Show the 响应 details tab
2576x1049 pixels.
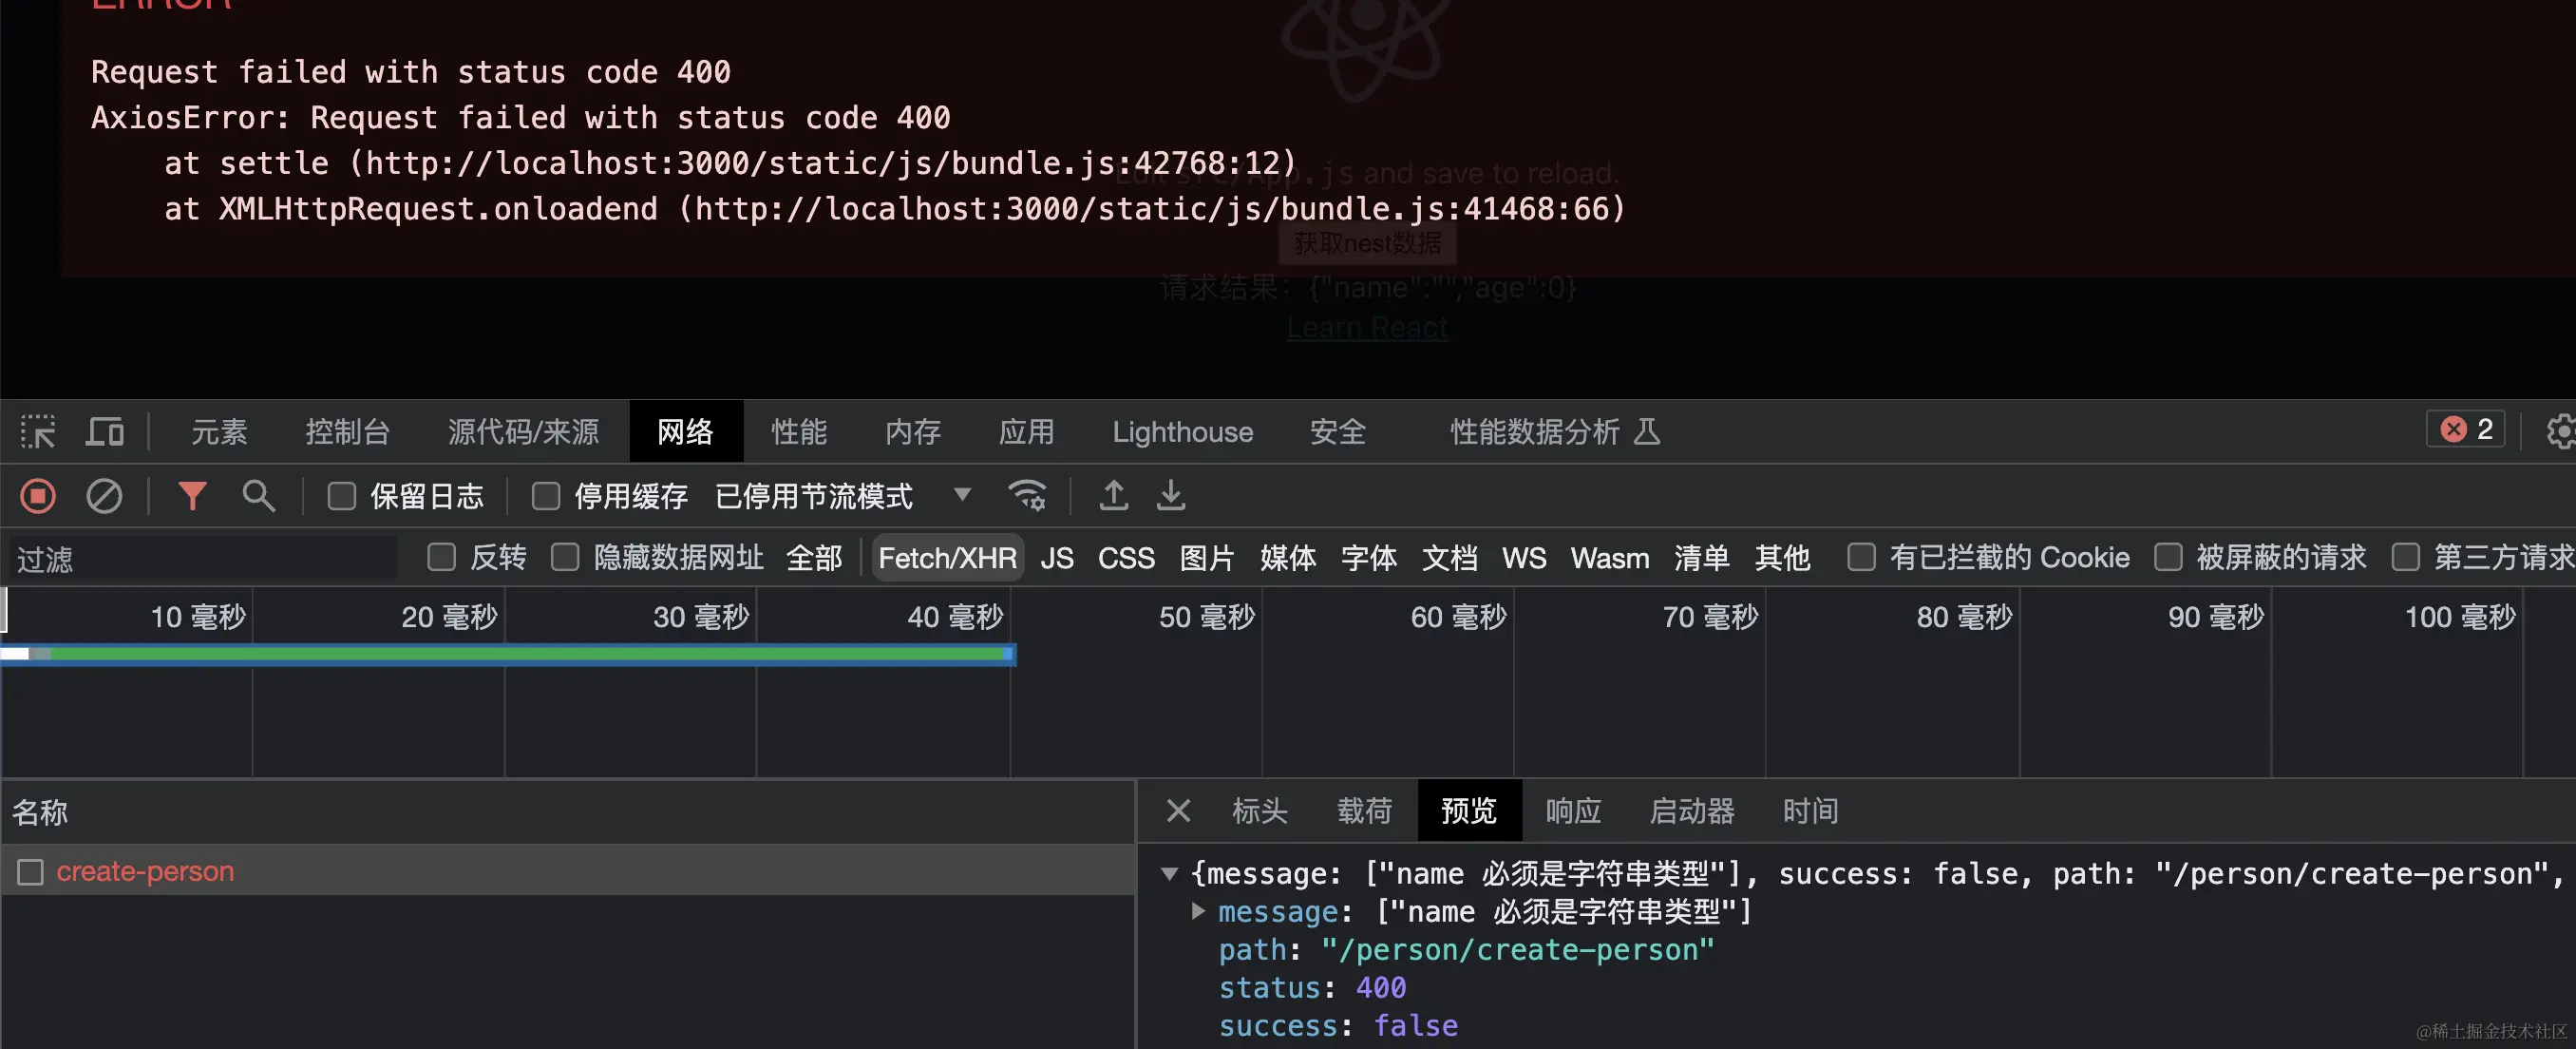(1573, 811)
